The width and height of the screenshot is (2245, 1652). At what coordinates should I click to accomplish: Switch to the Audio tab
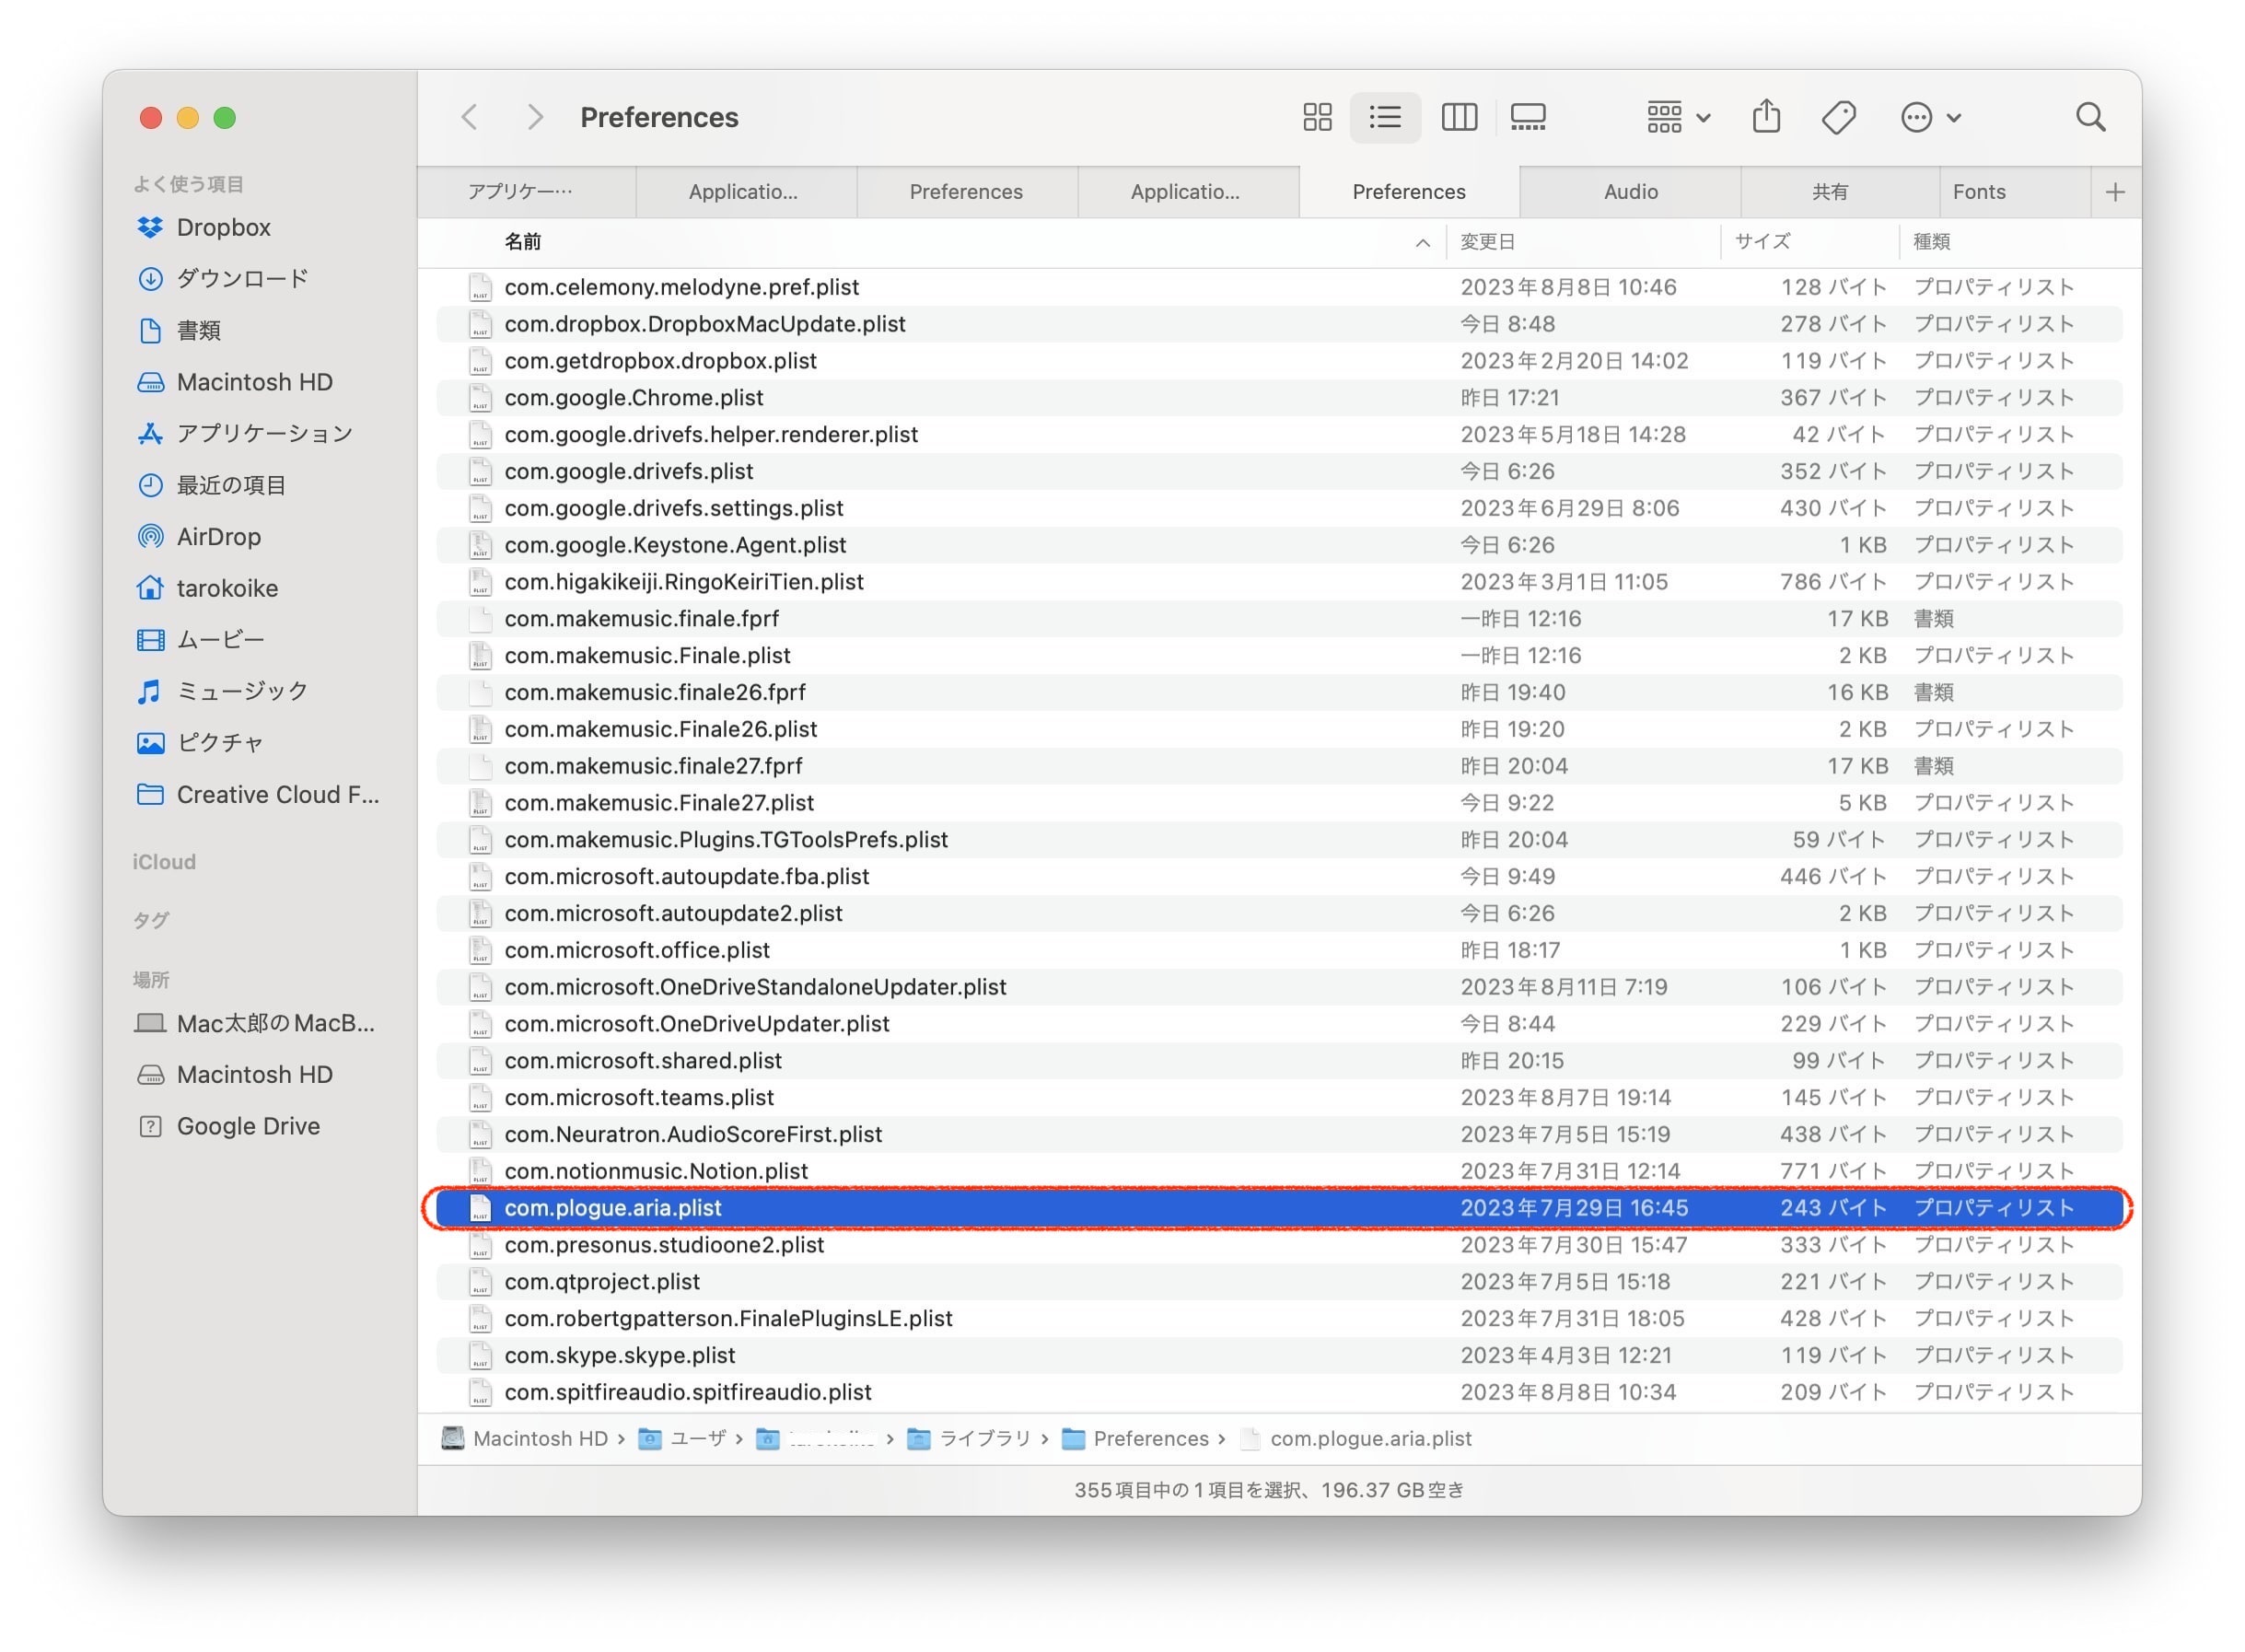click(x=1631, y=192)
